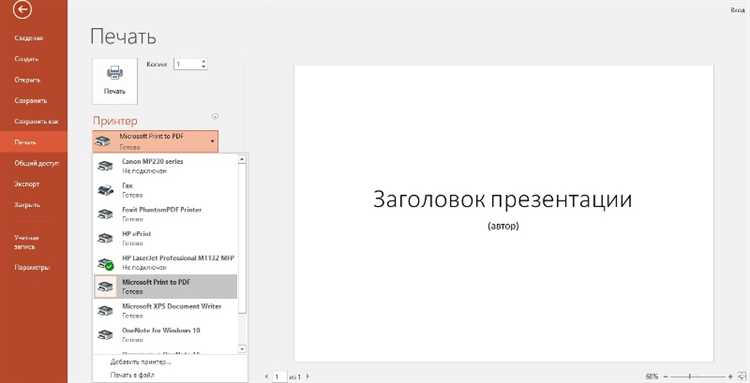Select the Печать tab in the sidebar
The image size is (750, 383).
click(33, 142)
